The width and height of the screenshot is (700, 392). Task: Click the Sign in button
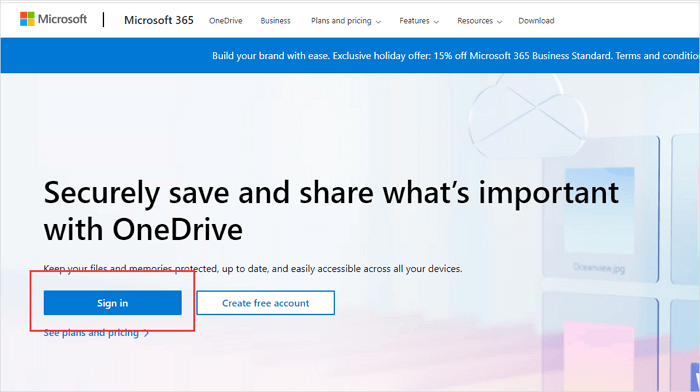(x=112, y=303)
